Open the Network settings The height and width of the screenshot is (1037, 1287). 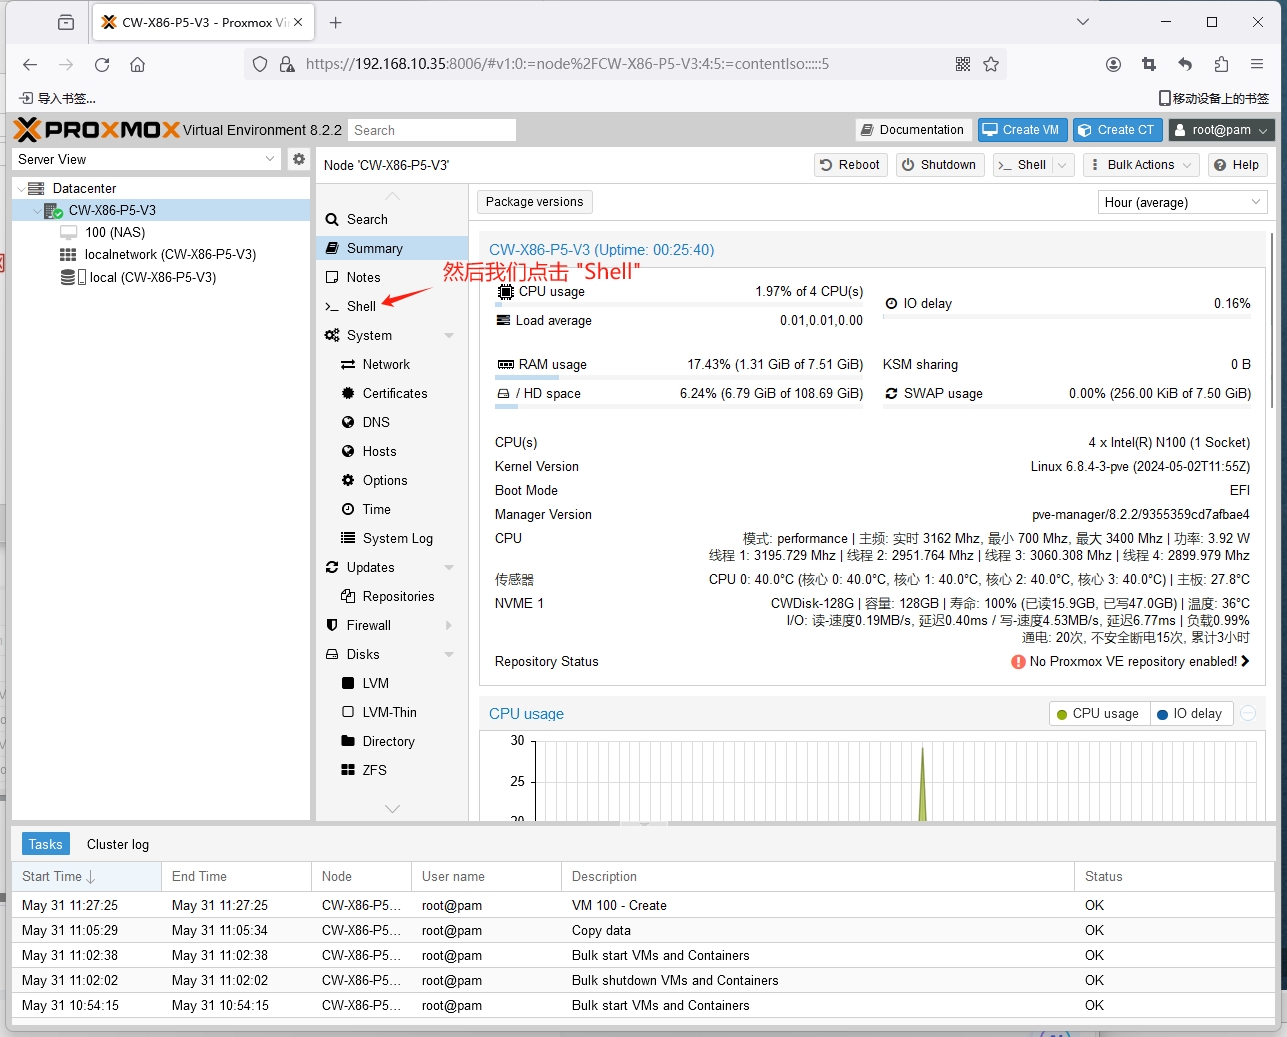(386, 364)
